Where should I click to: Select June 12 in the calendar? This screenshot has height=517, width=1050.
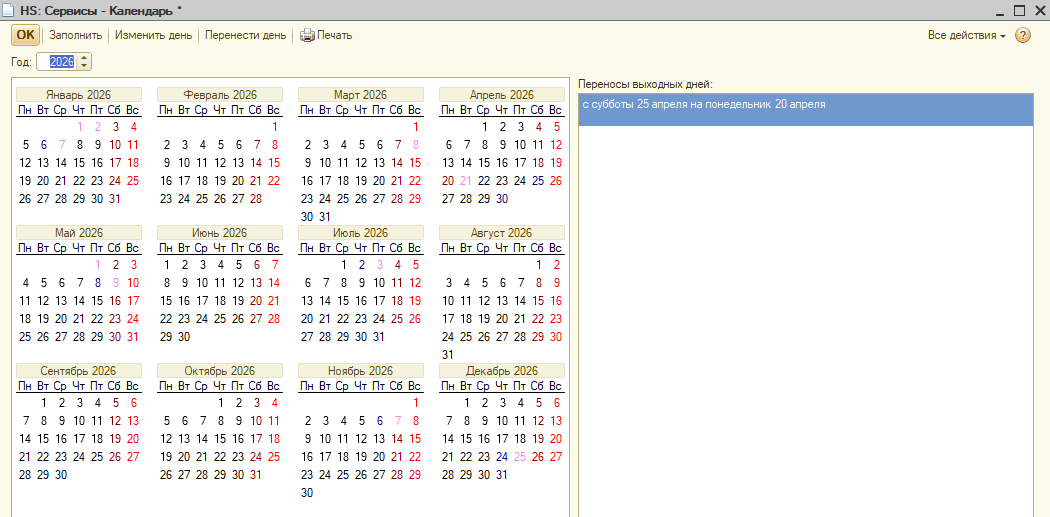tap(238, 283)
